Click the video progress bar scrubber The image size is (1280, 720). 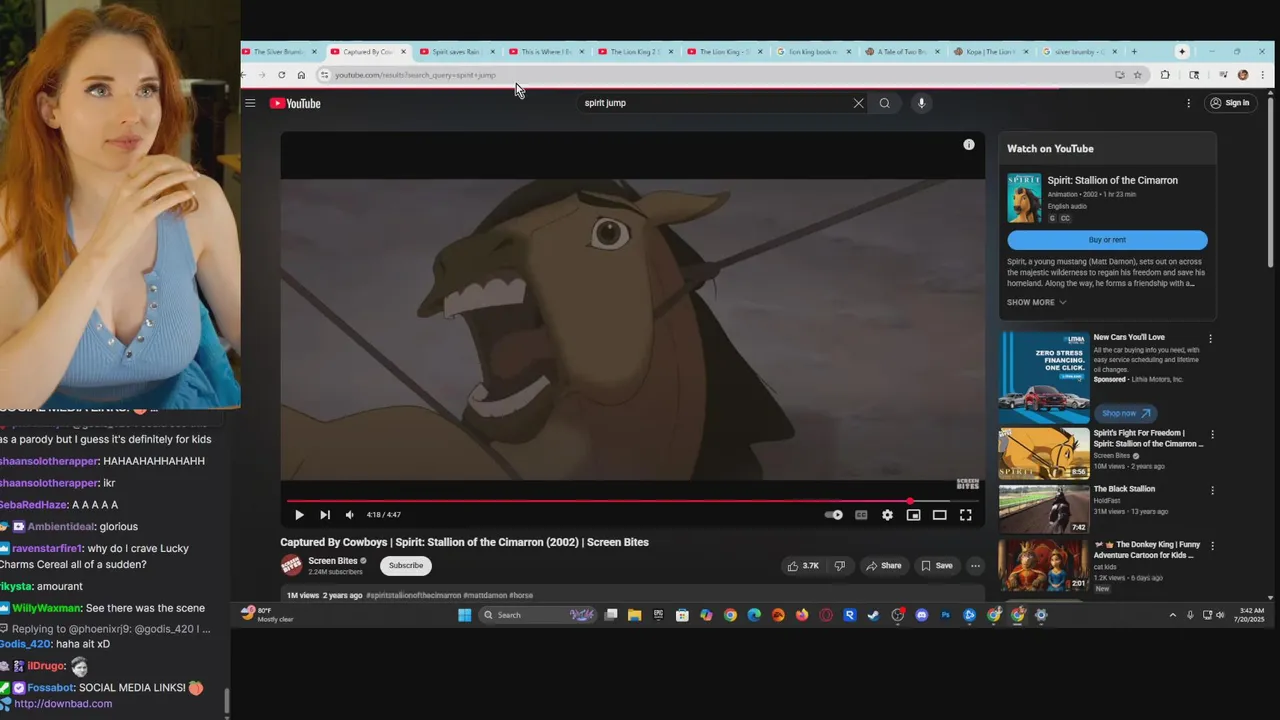click(910, 501)
